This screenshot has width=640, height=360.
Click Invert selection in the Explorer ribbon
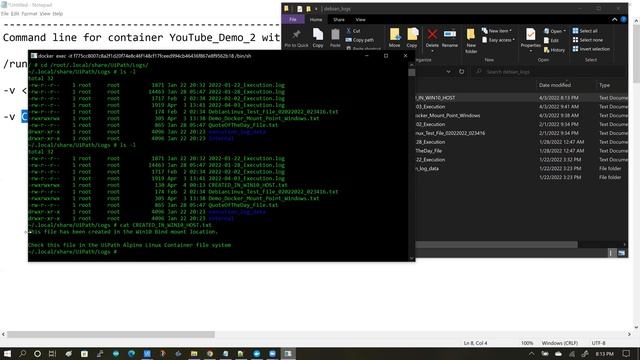pos(591,49)
